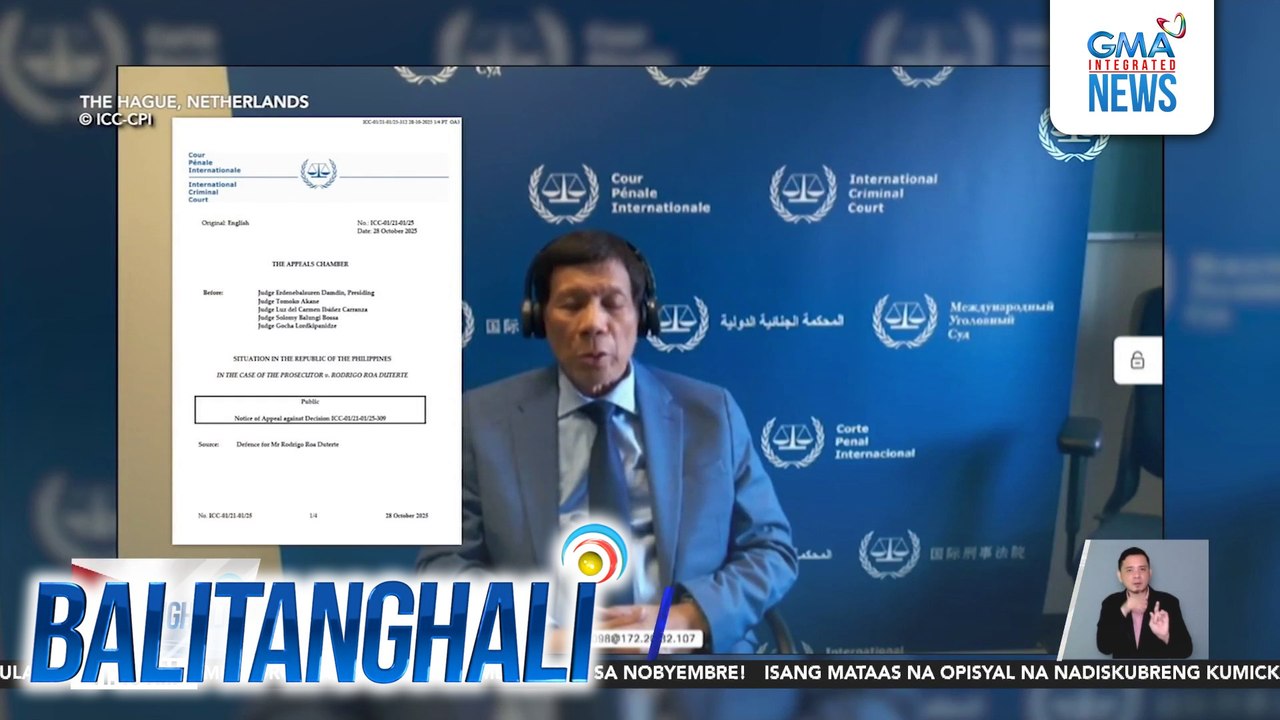Click "Defence for Mr Rodrigo Roa Duterte" source line

(287, 444)
